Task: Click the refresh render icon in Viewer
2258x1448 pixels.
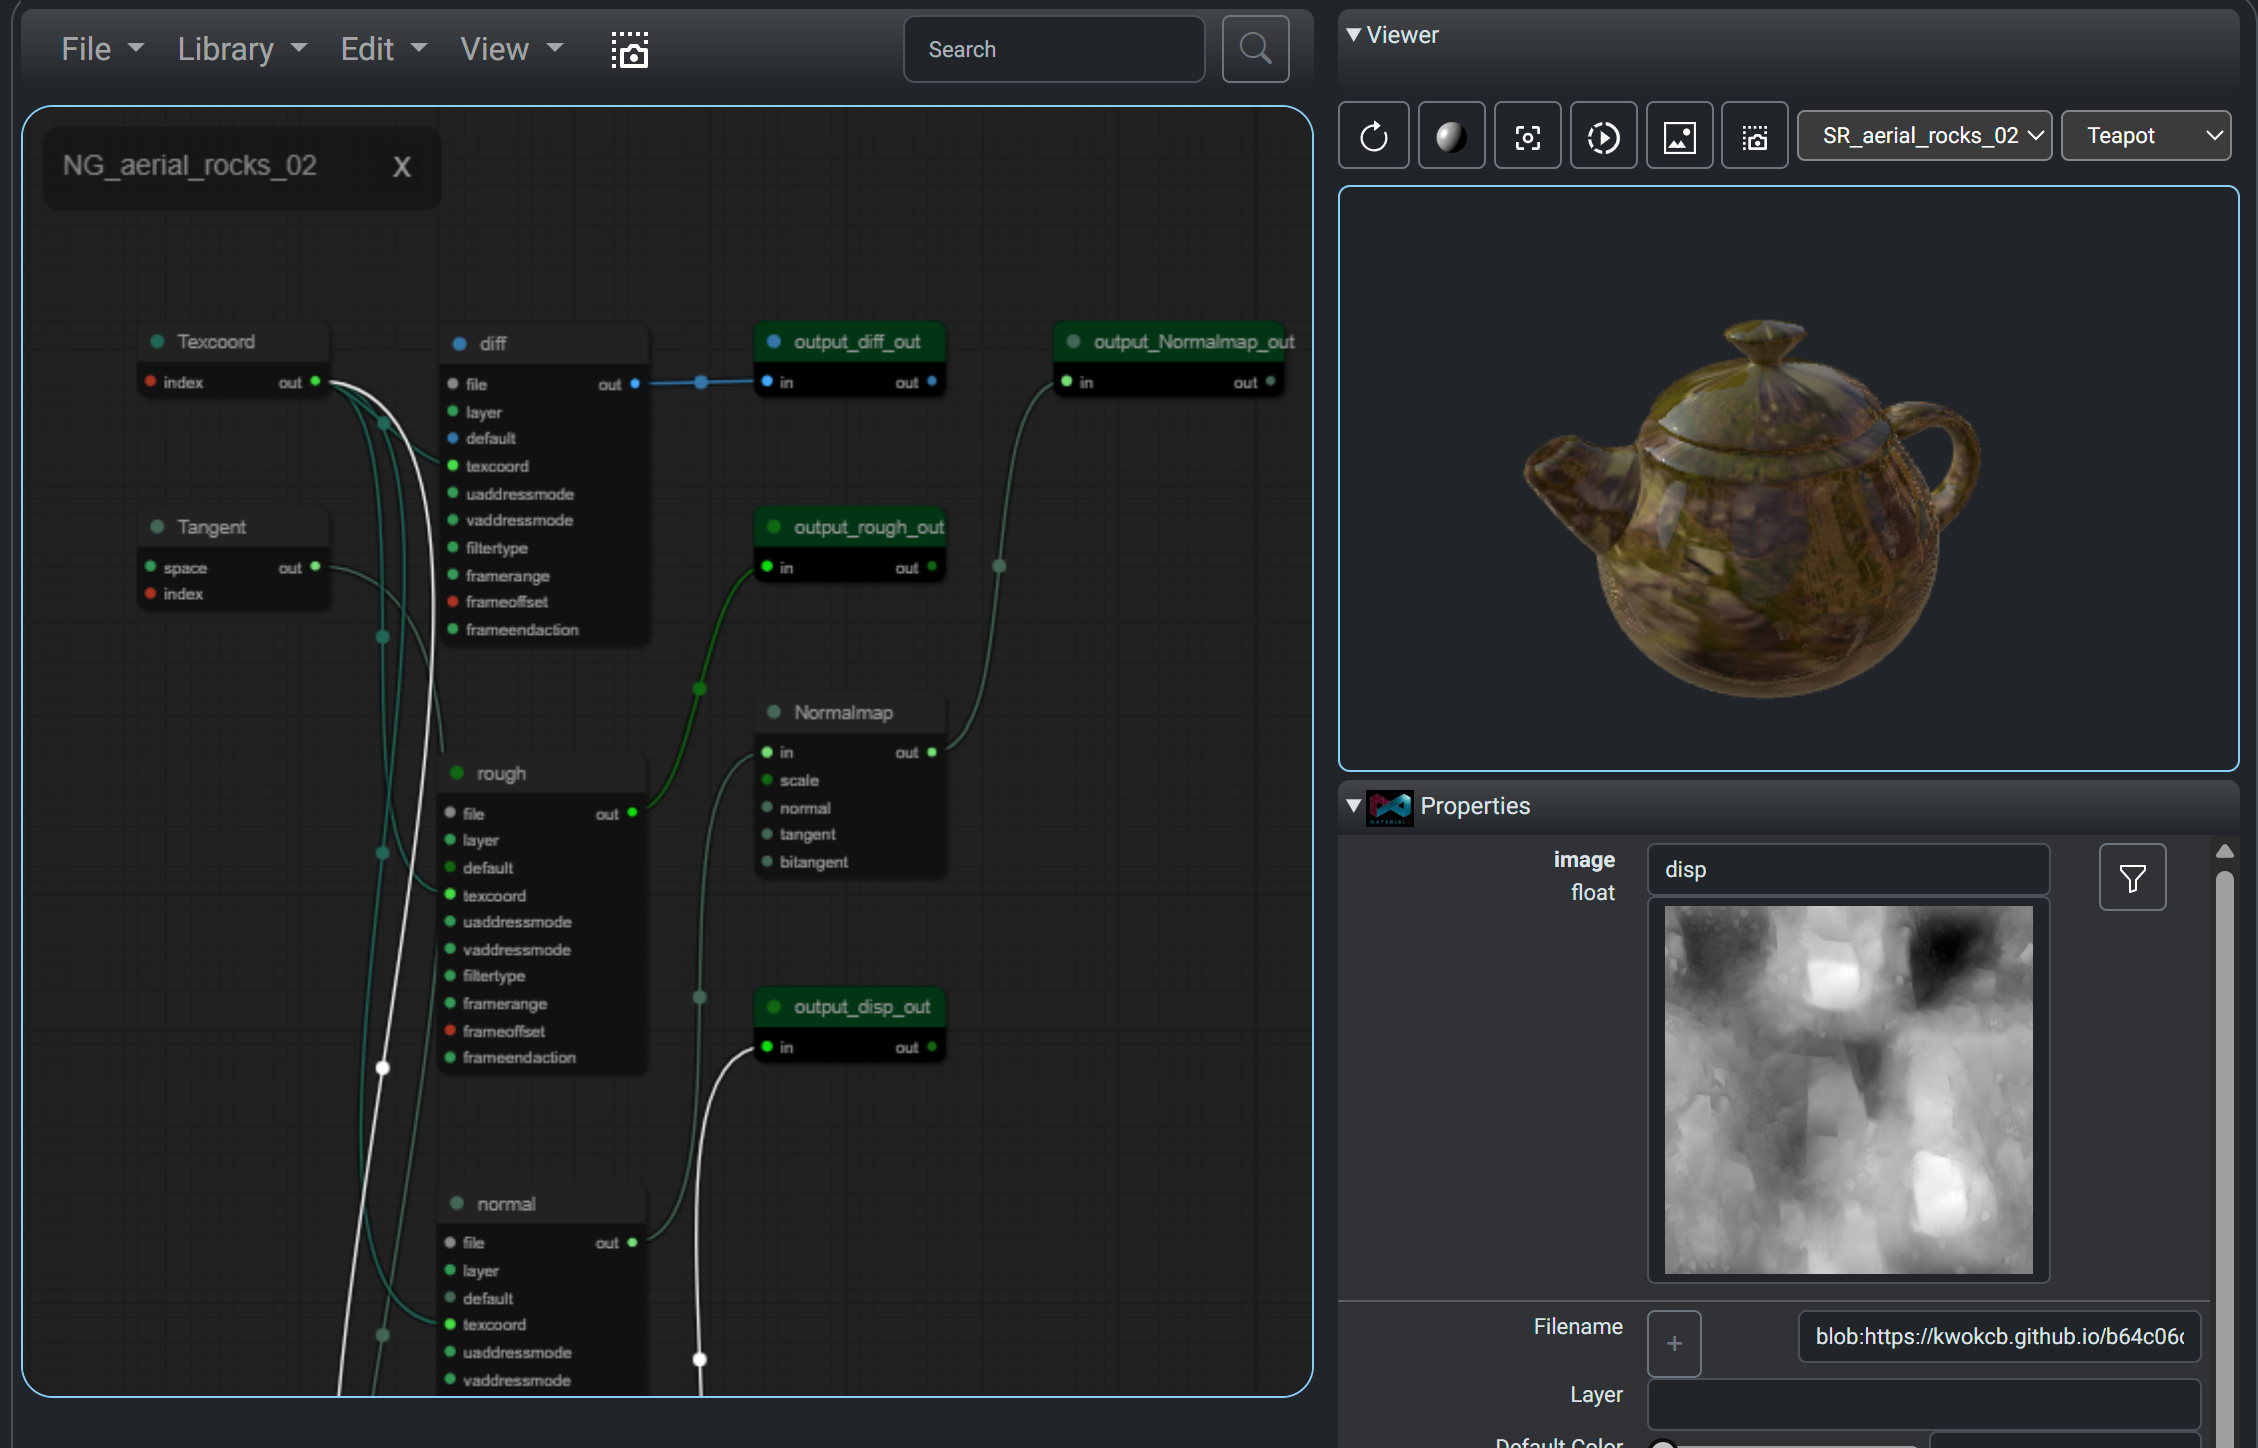Action: 1373,136
